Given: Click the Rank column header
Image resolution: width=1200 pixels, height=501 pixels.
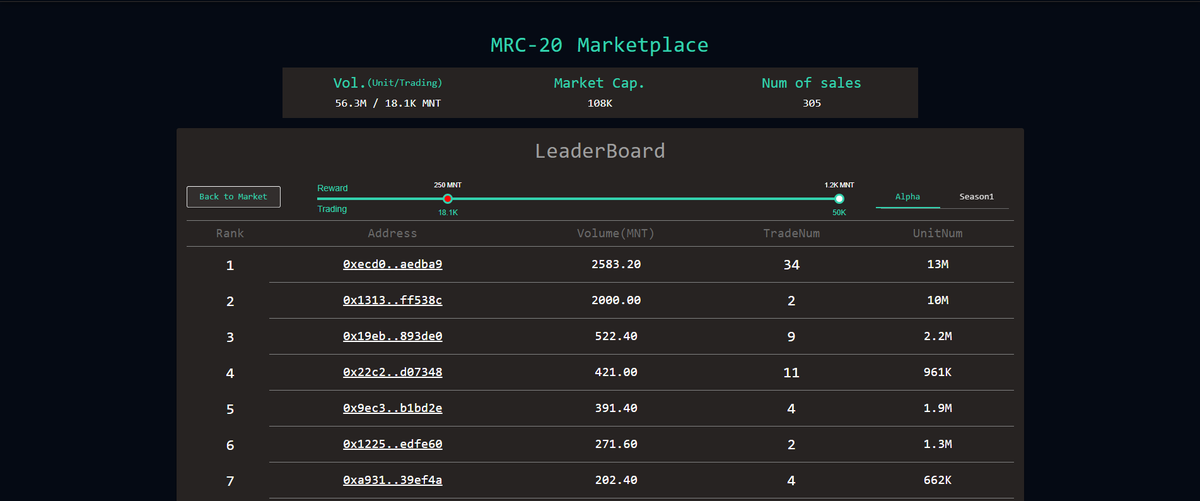Looking at the screenshot, I should tap(230, 233).
